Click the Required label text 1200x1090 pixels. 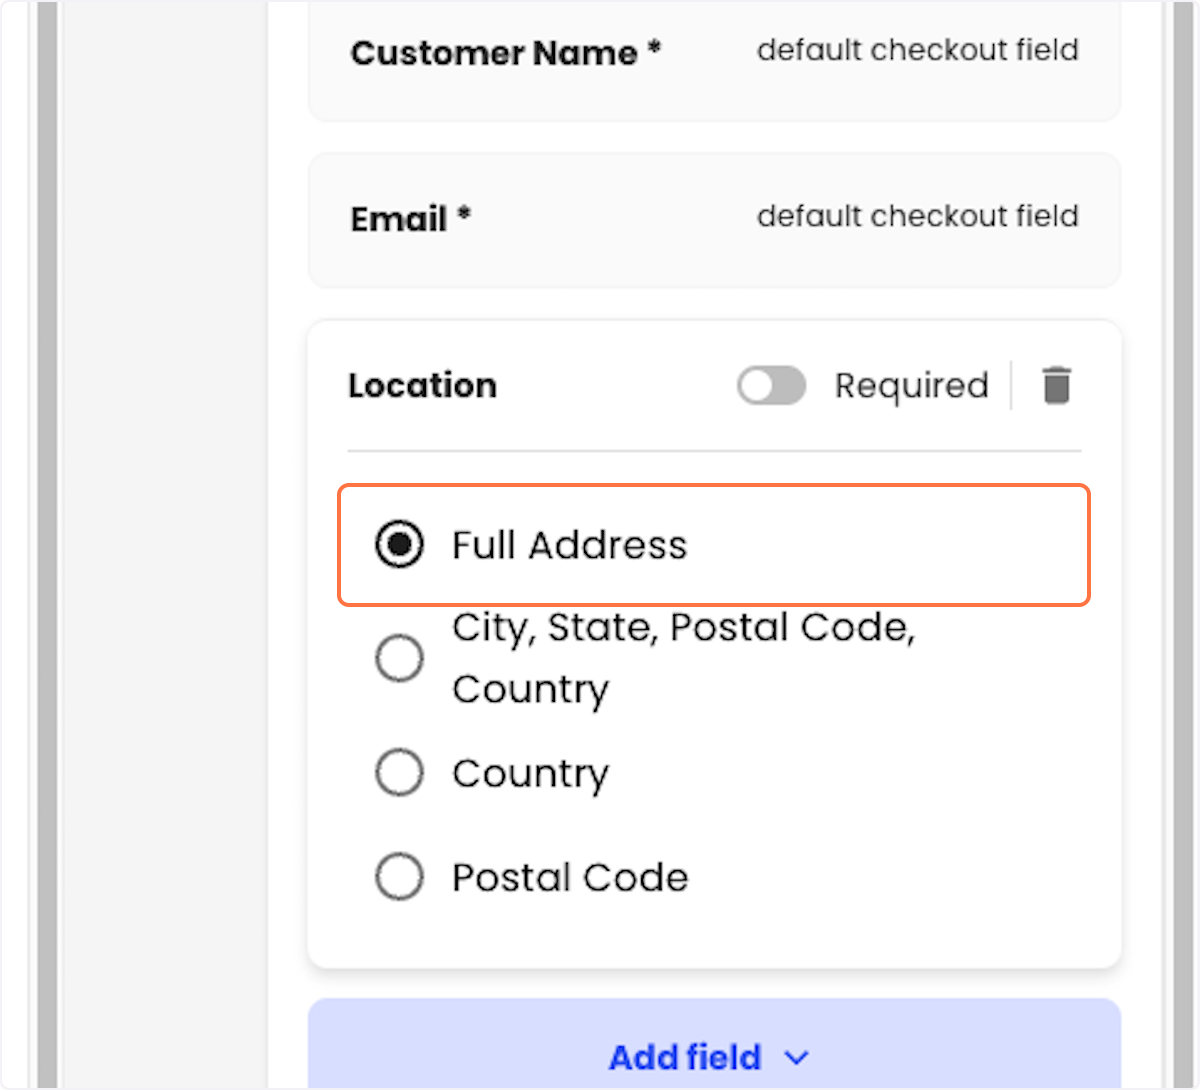click(x=911, y=386)
